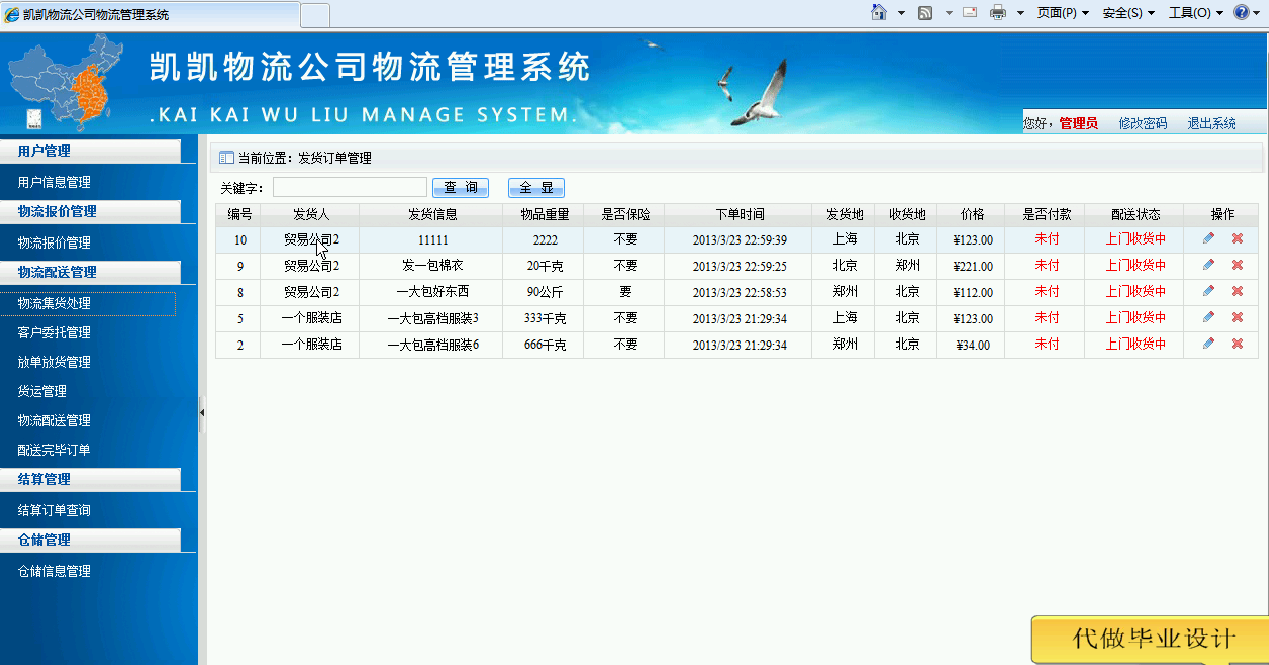Click the 查询 search button
The image size is (1269, 665).
click(x=460, y=188)
